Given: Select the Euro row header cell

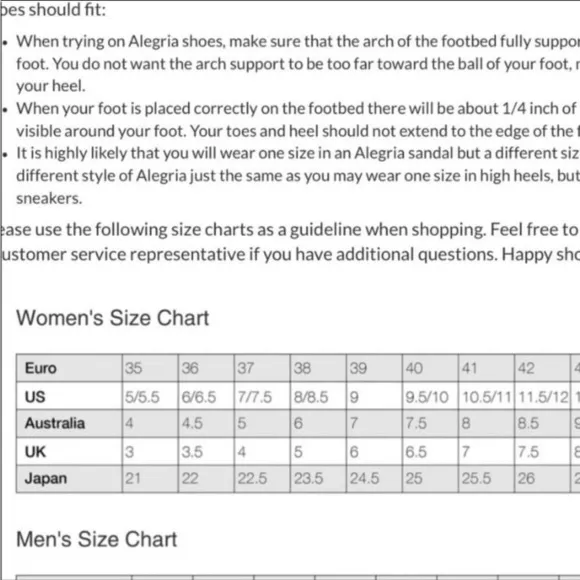Looking at the screenshot, I should pos(69,368).
